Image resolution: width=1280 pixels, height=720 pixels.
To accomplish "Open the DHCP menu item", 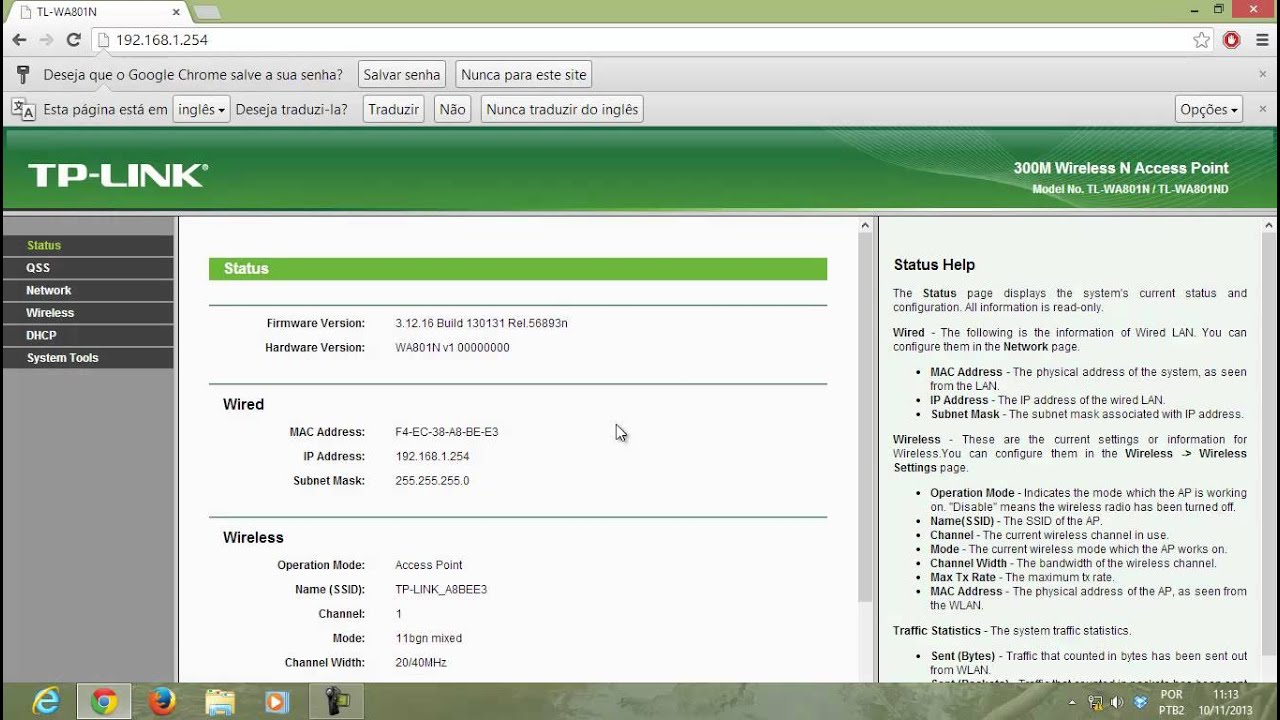I will point(88,335).
